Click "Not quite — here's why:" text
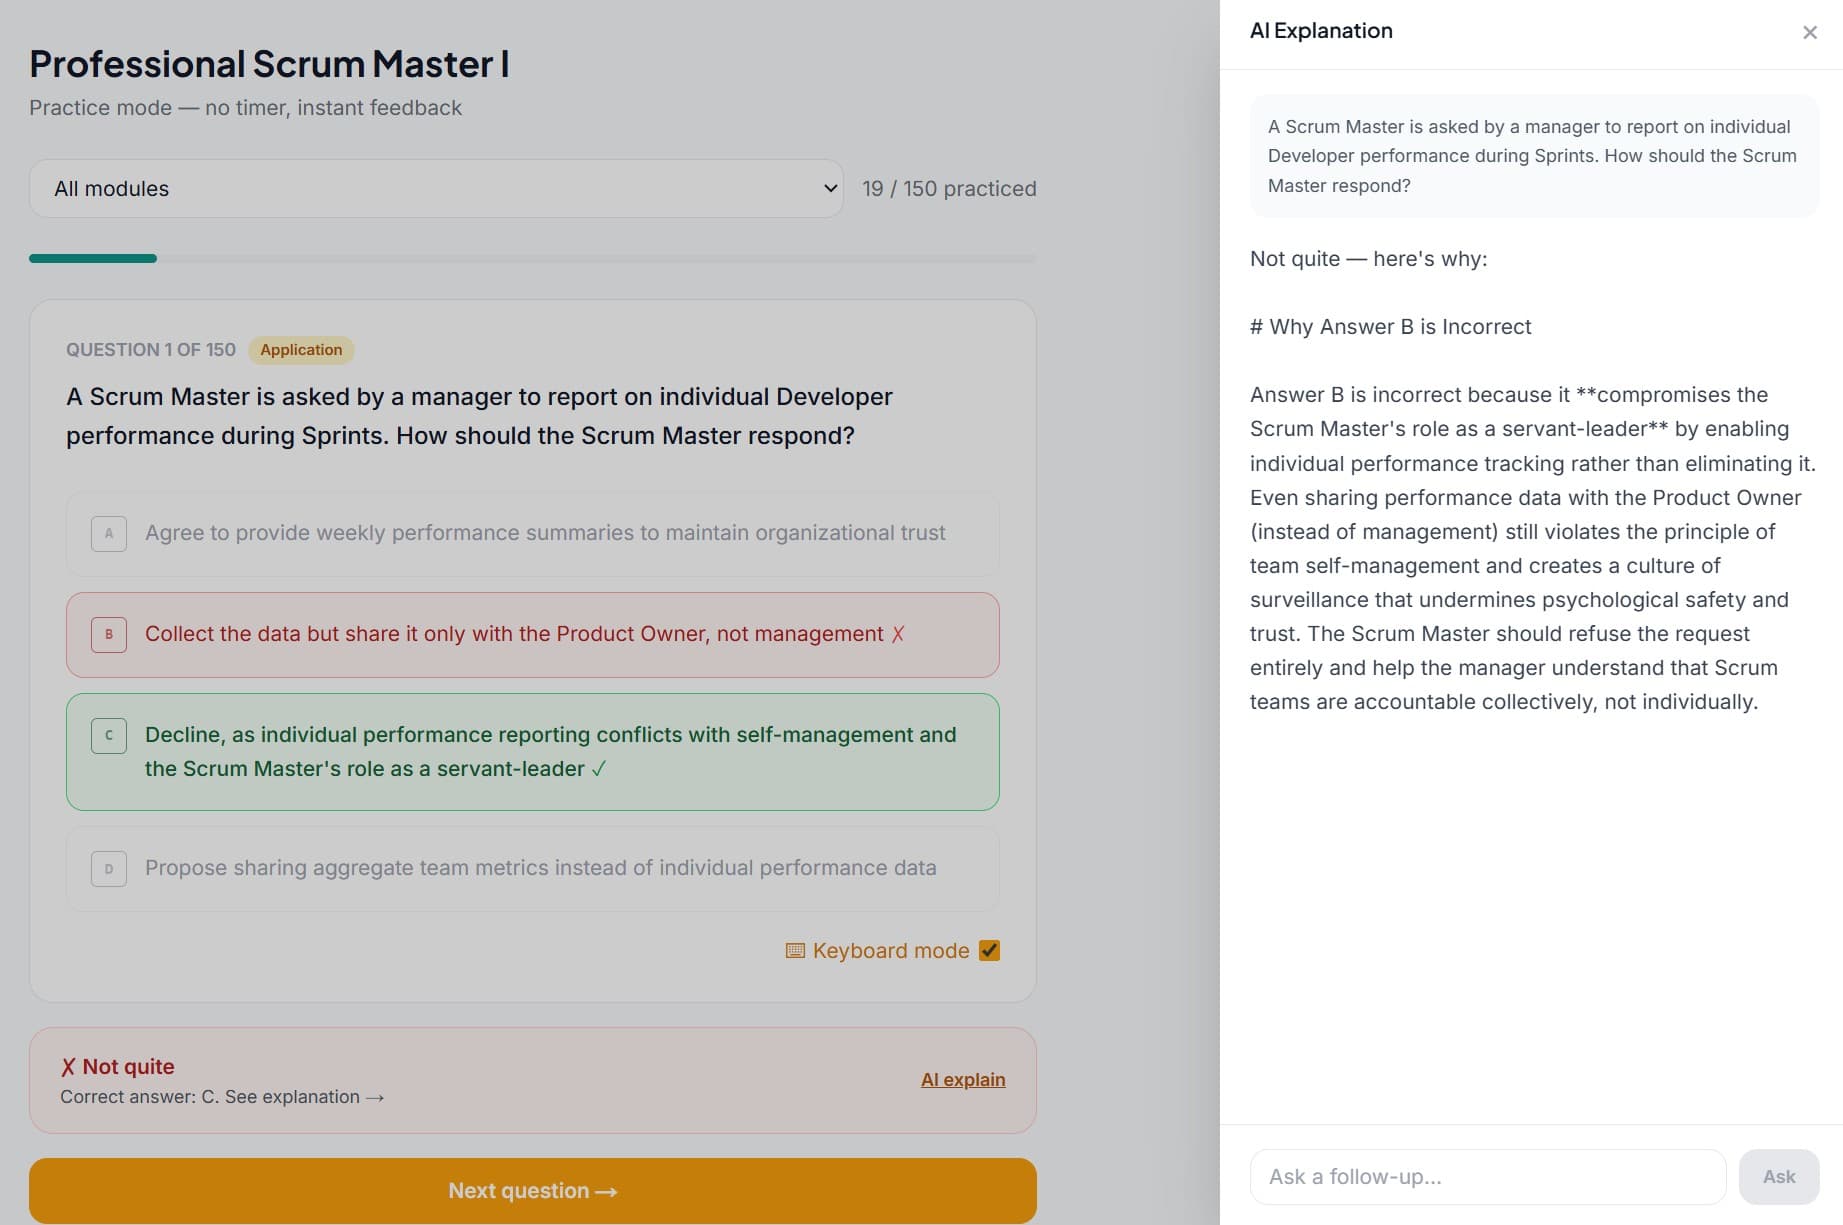Screen dimensions: 1843x1225 point(1368,258)
